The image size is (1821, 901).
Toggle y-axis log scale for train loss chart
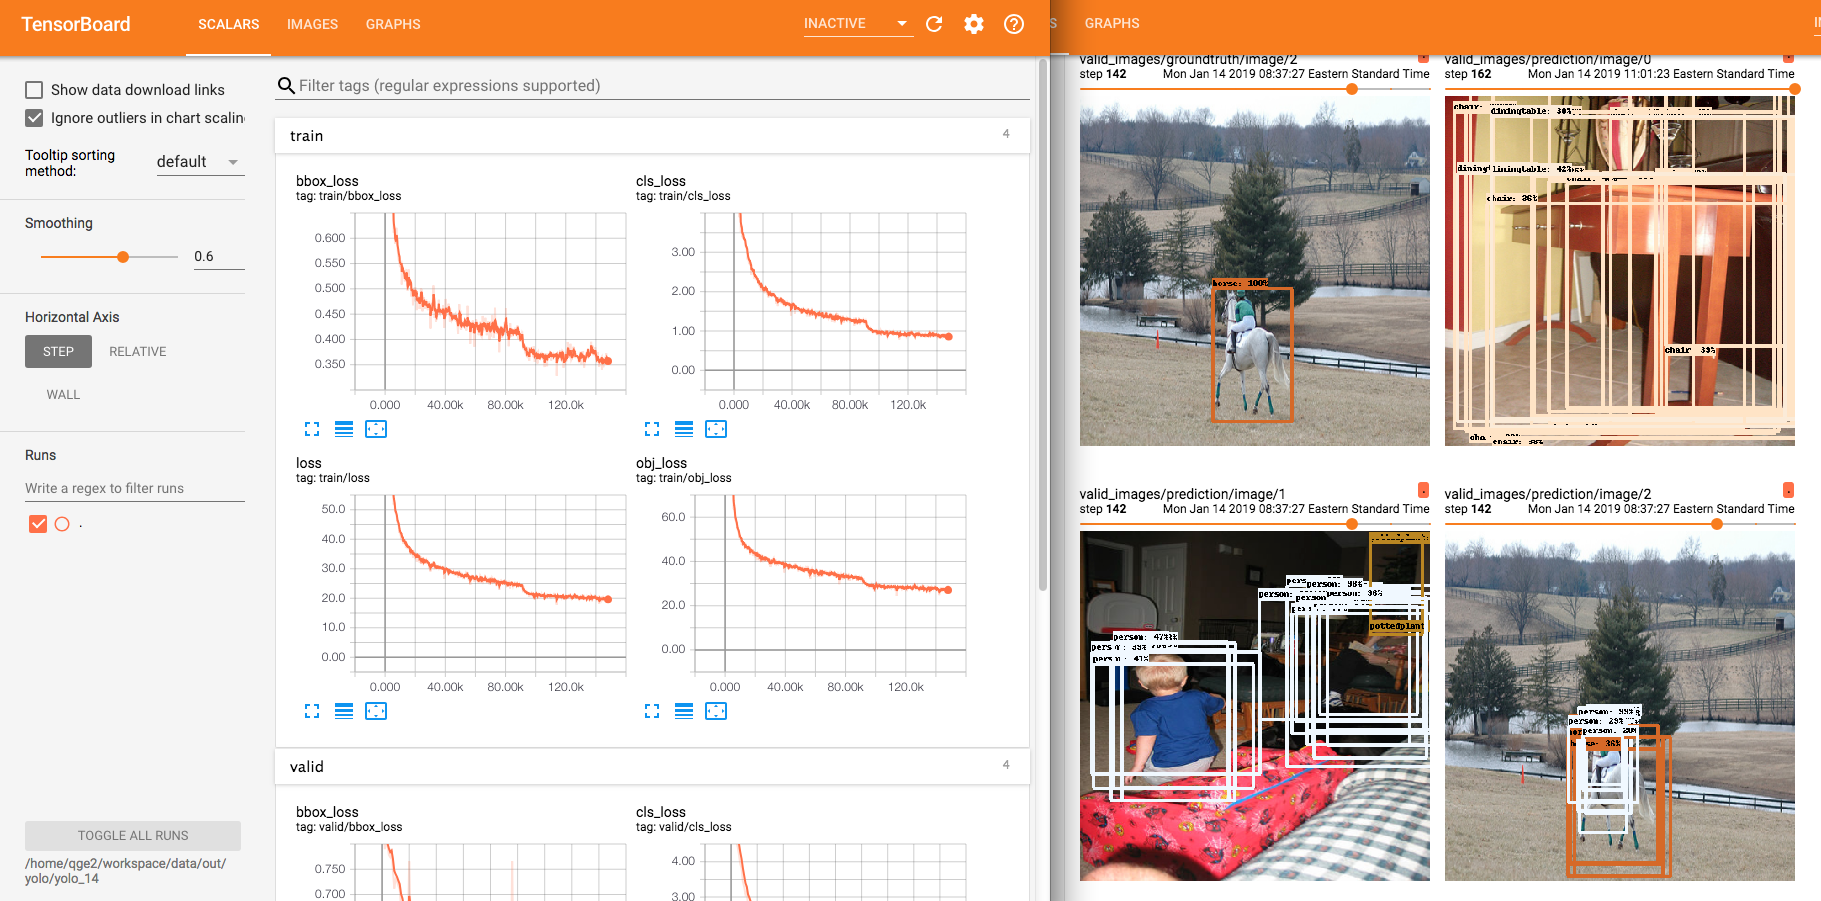pyautogui.click(x=344, y=711)
